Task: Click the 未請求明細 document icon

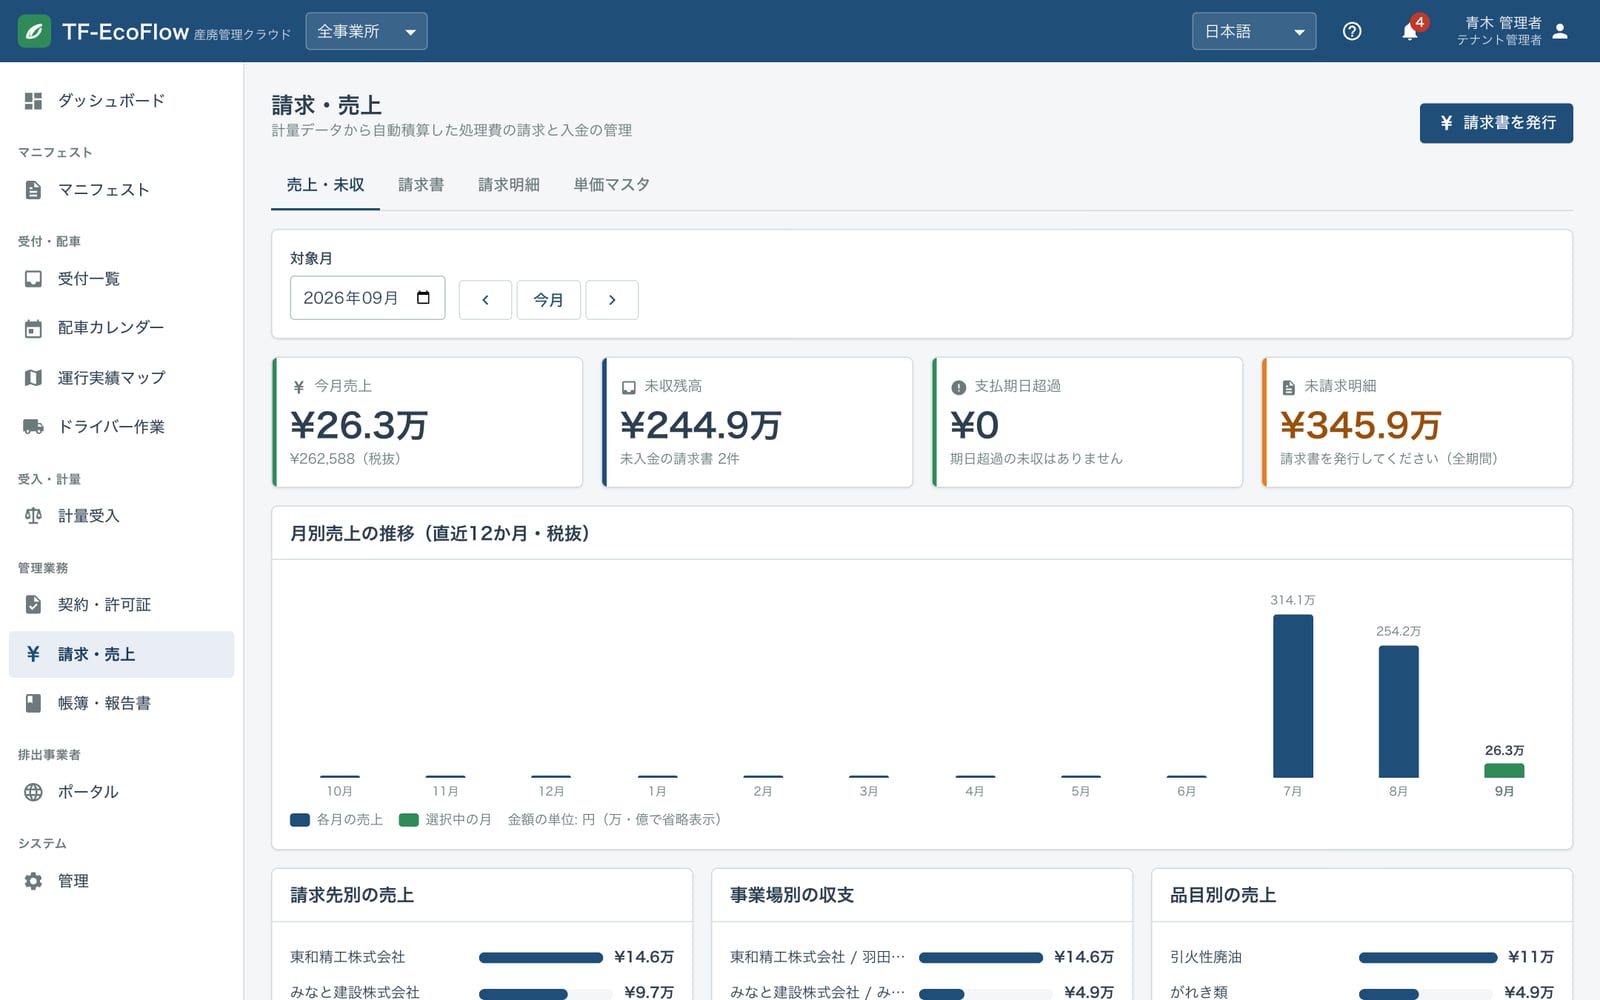Action: [1288, 387]
